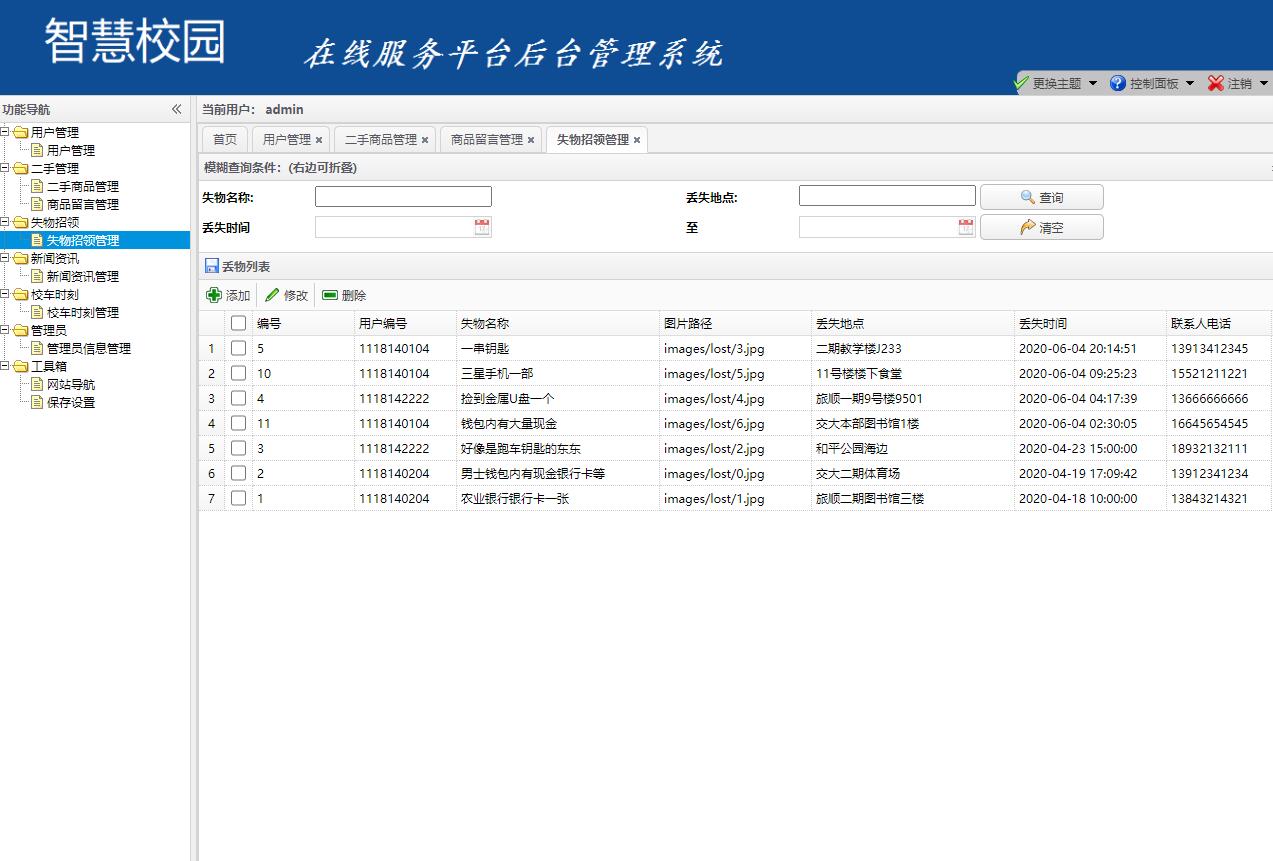Switch to the 二手商品管理 tab
Viewport: 1273px width, 861px height.
tap(379, 139)
